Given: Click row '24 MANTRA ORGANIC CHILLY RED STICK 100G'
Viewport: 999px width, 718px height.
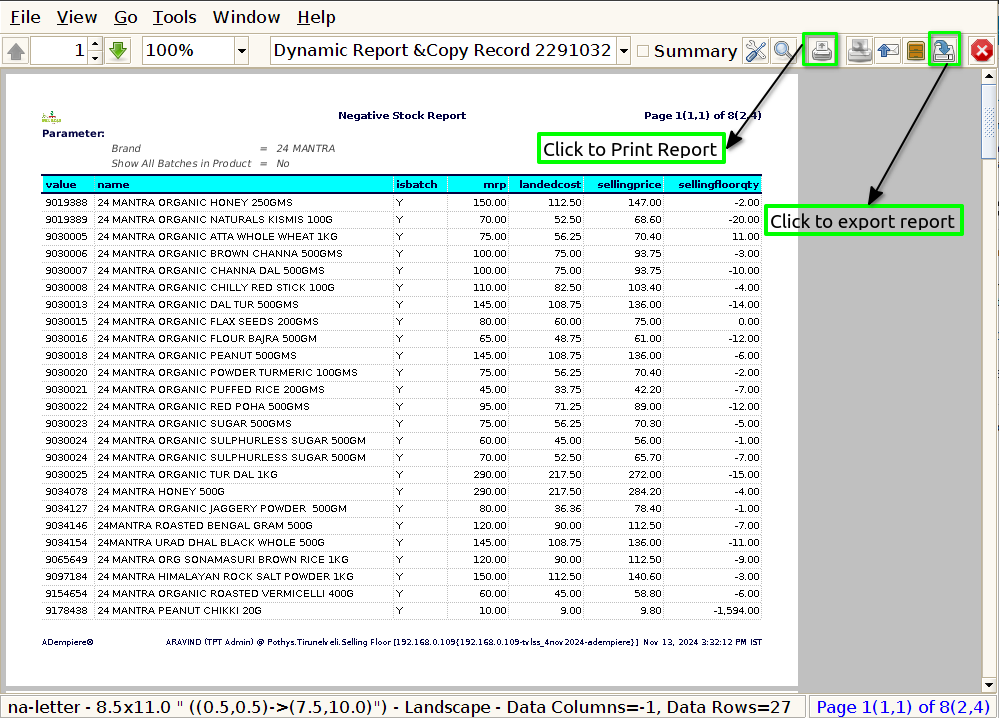Looking at the screenshot, I should tap(401, 288).
